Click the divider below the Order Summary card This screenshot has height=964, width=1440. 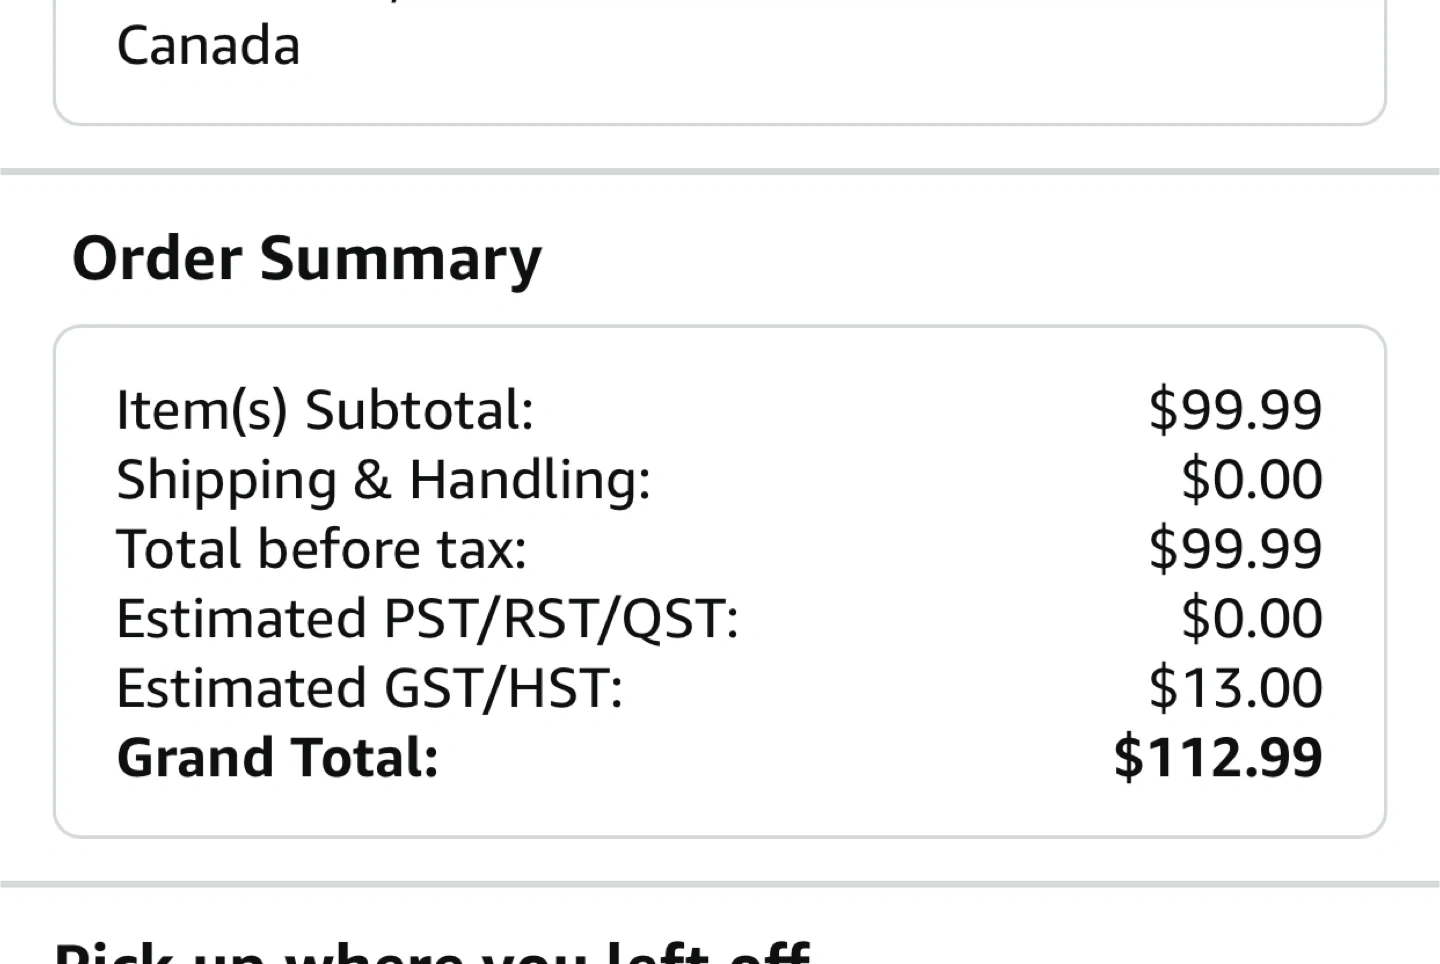pyautogui.click(x=720, y=884)
